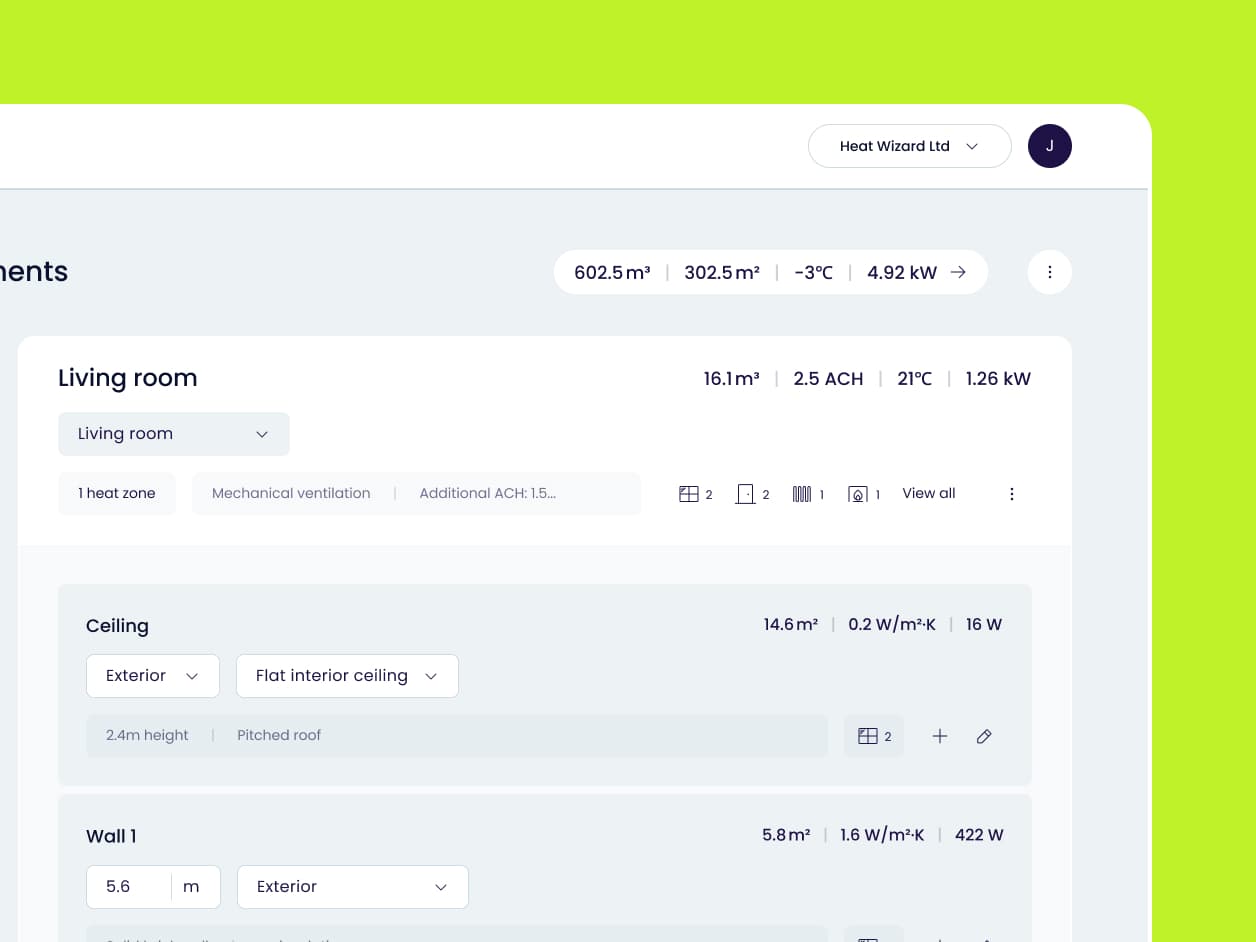The height and width of the screenshot is (942, 1256).
Task: Click the J user avatar
Action: 1050,146
